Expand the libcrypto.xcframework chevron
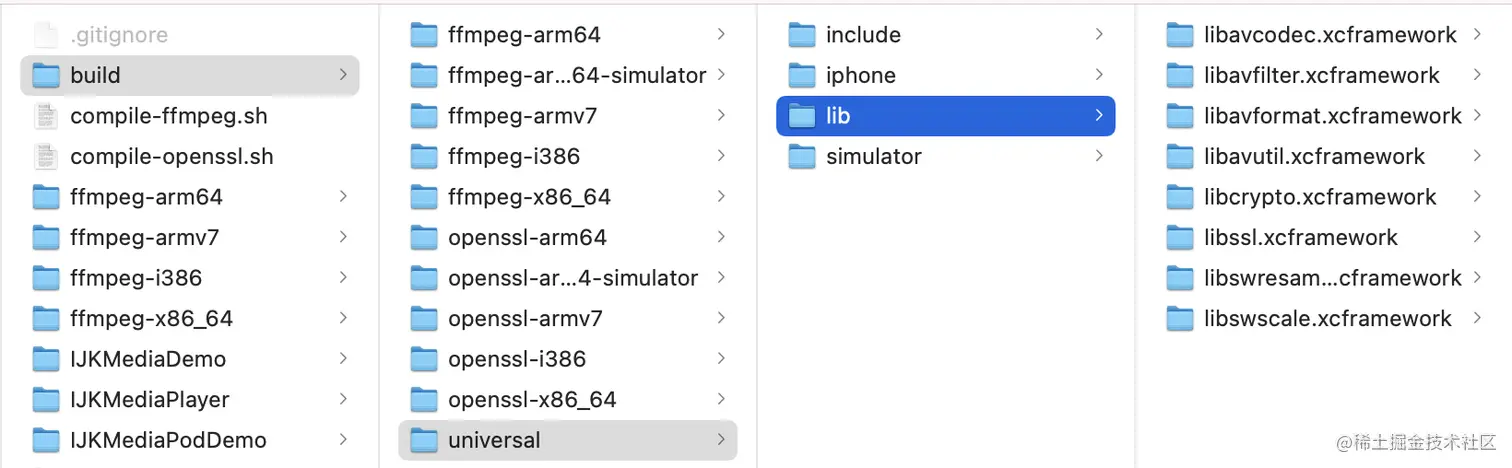The width and height of the screenshot is (1512, 468). tap(1477, 197)
